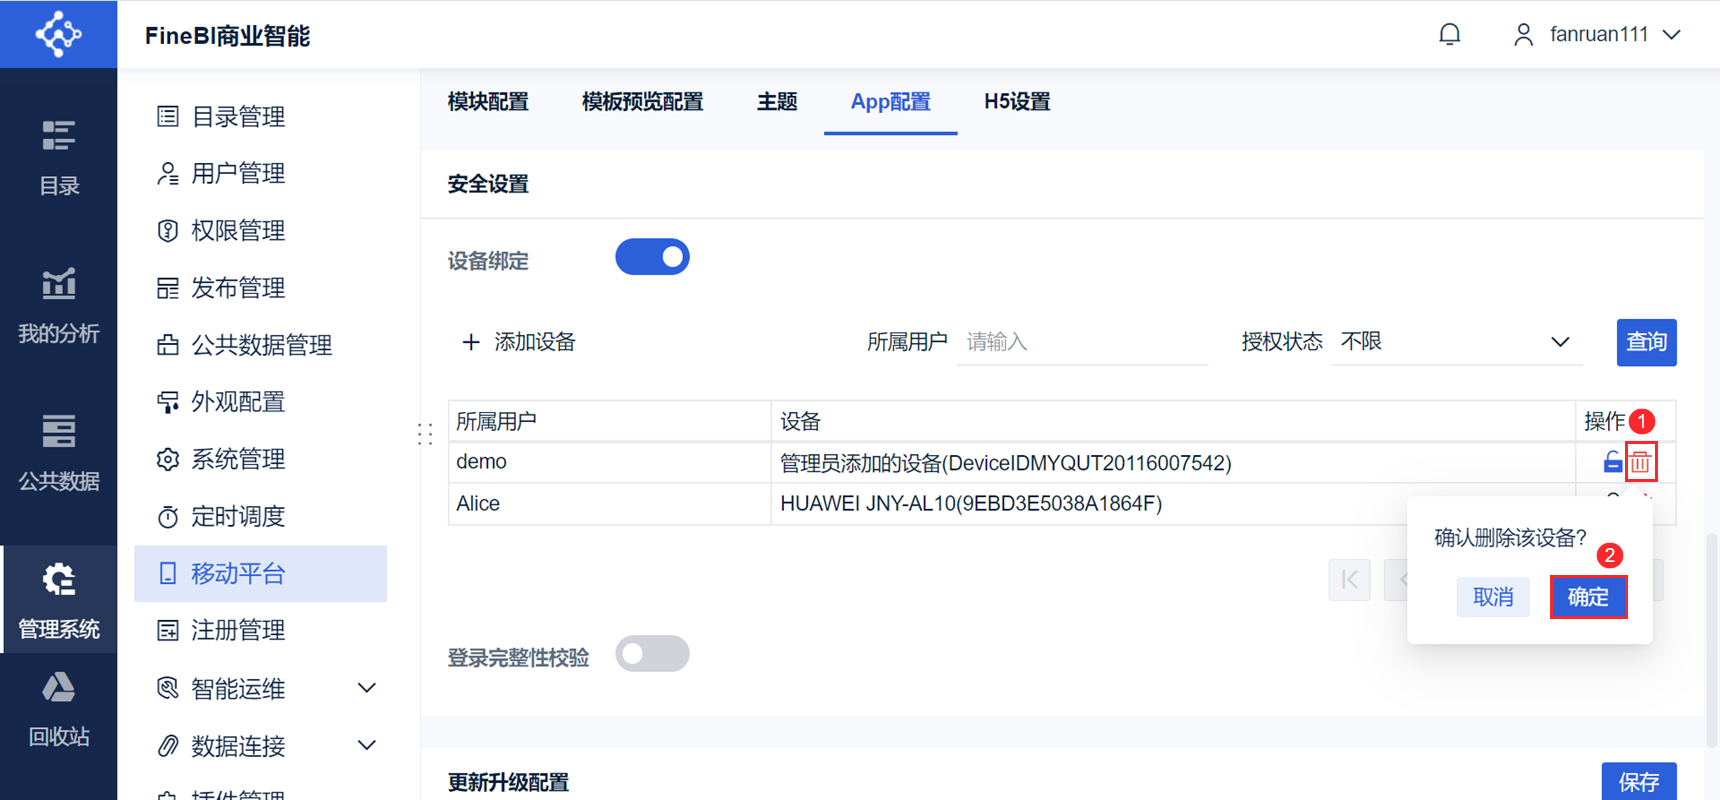Click the 保存 button

(1639, 781)
